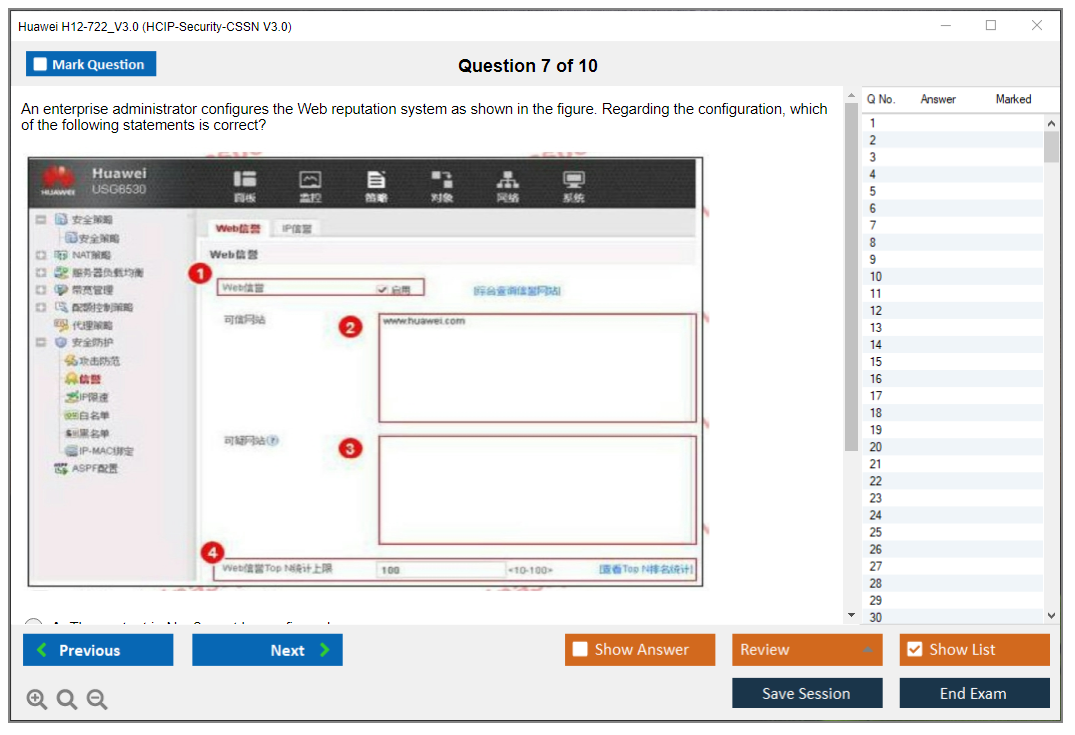The image size is (1075, 735).
Task: Check the Mark Question checkbox
Action: point(40,65)
